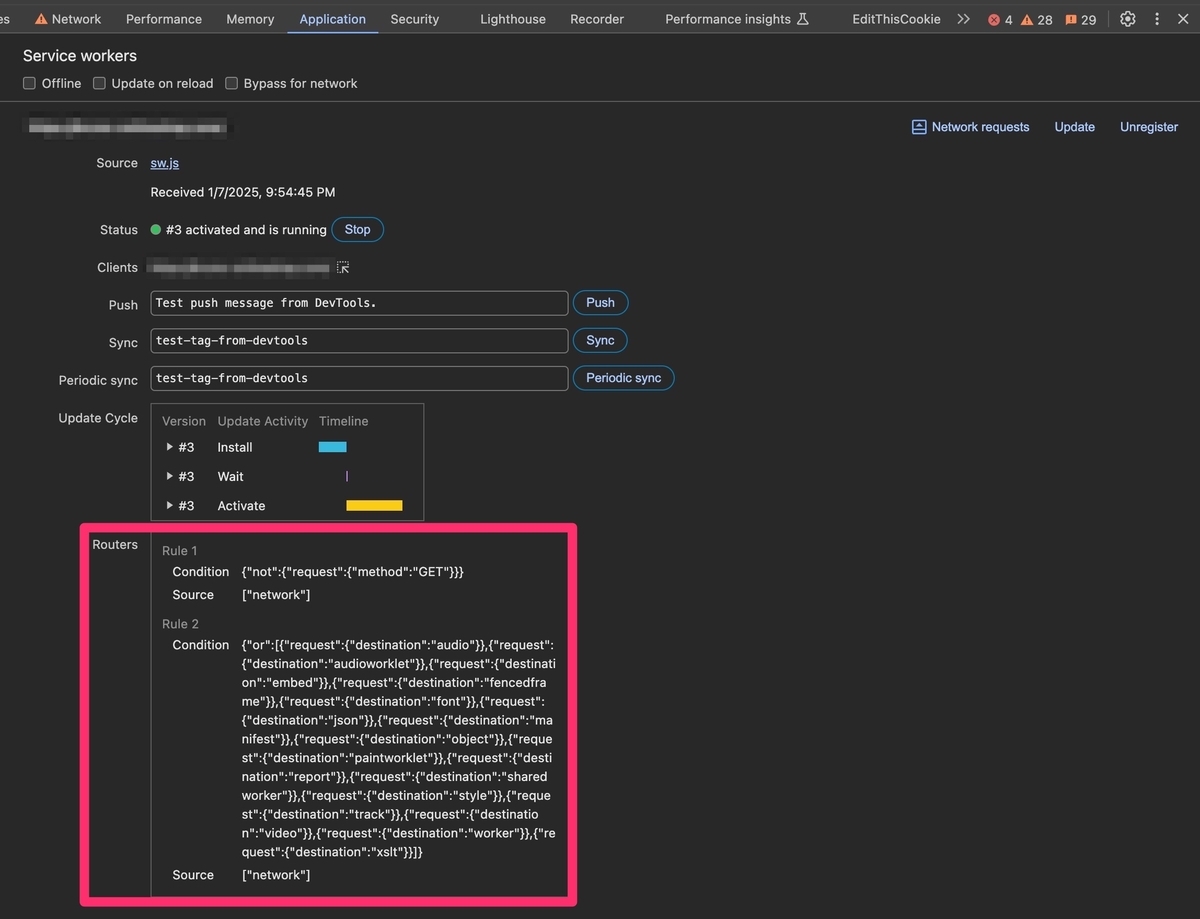The image size is (1200, 919).
Task: Open the EditThisCookie tab
Action: tap(896, 19)
